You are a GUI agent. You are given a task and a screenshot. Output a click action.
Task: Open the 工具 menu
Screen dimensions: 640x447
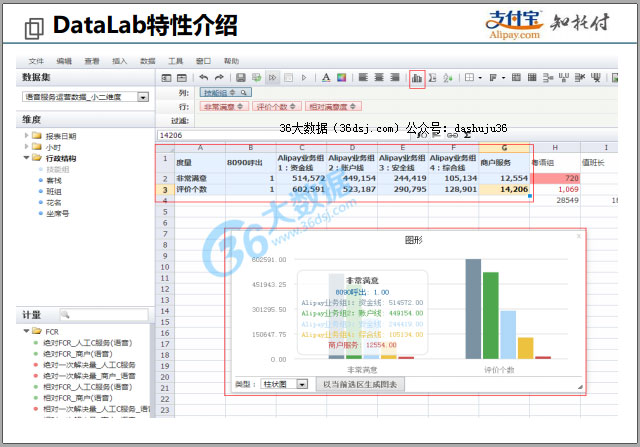[x=176, y=61]
